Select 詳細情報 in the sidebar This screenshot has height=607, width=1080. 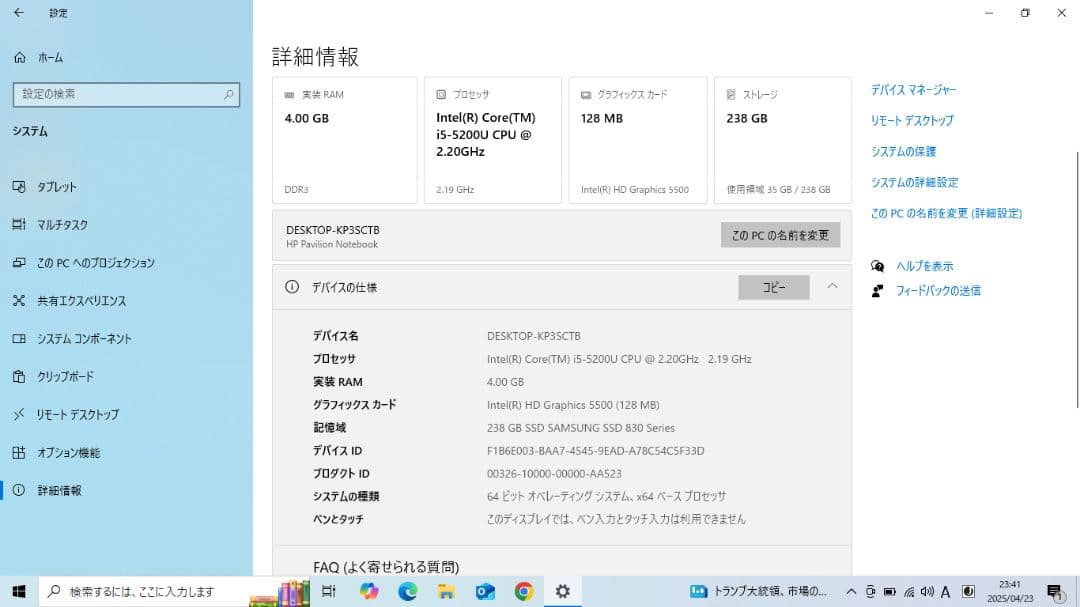[18, 490]
